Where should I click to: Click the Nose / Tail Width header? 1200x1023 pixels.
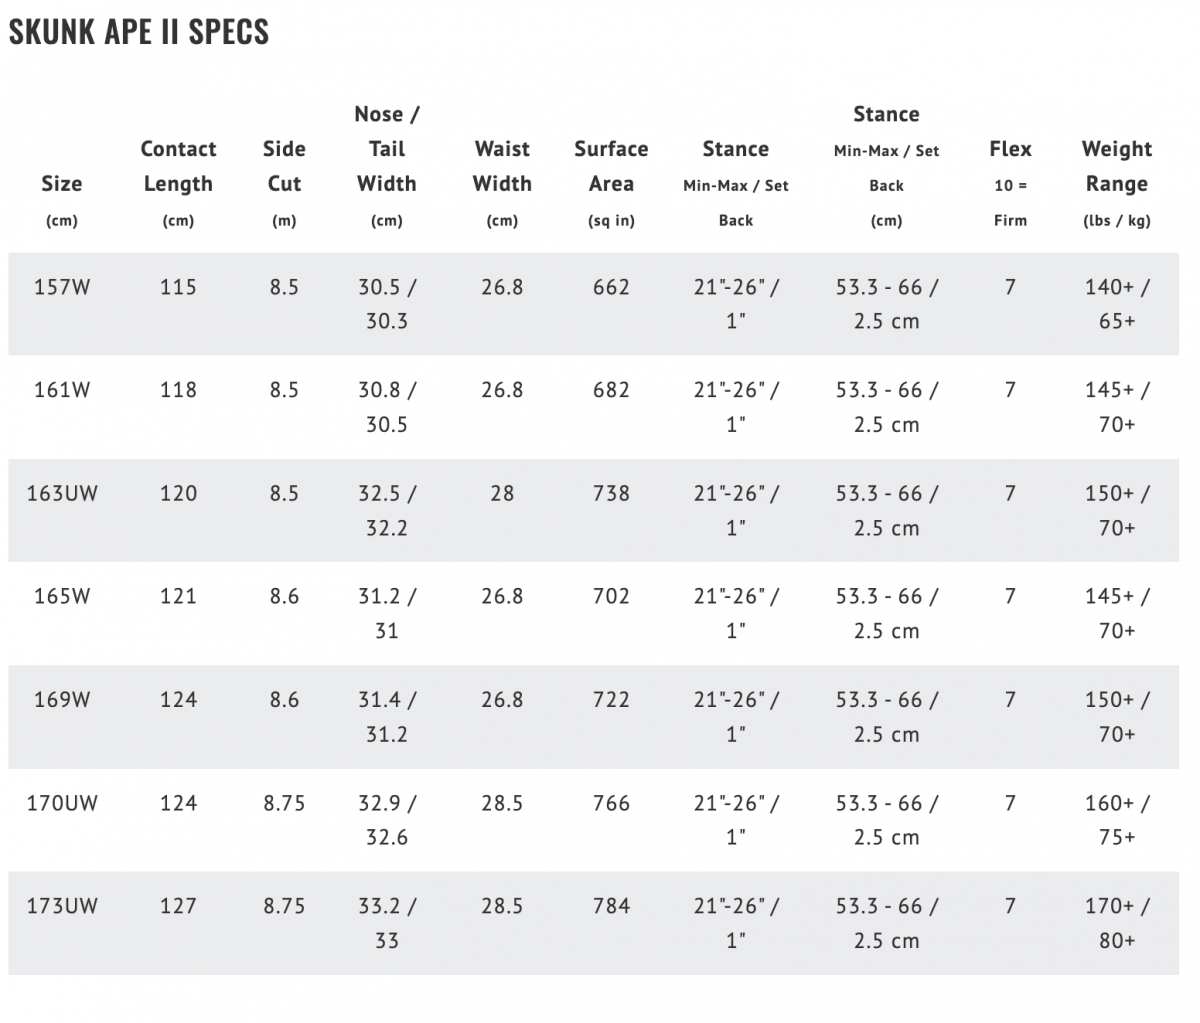coord(387,167)
